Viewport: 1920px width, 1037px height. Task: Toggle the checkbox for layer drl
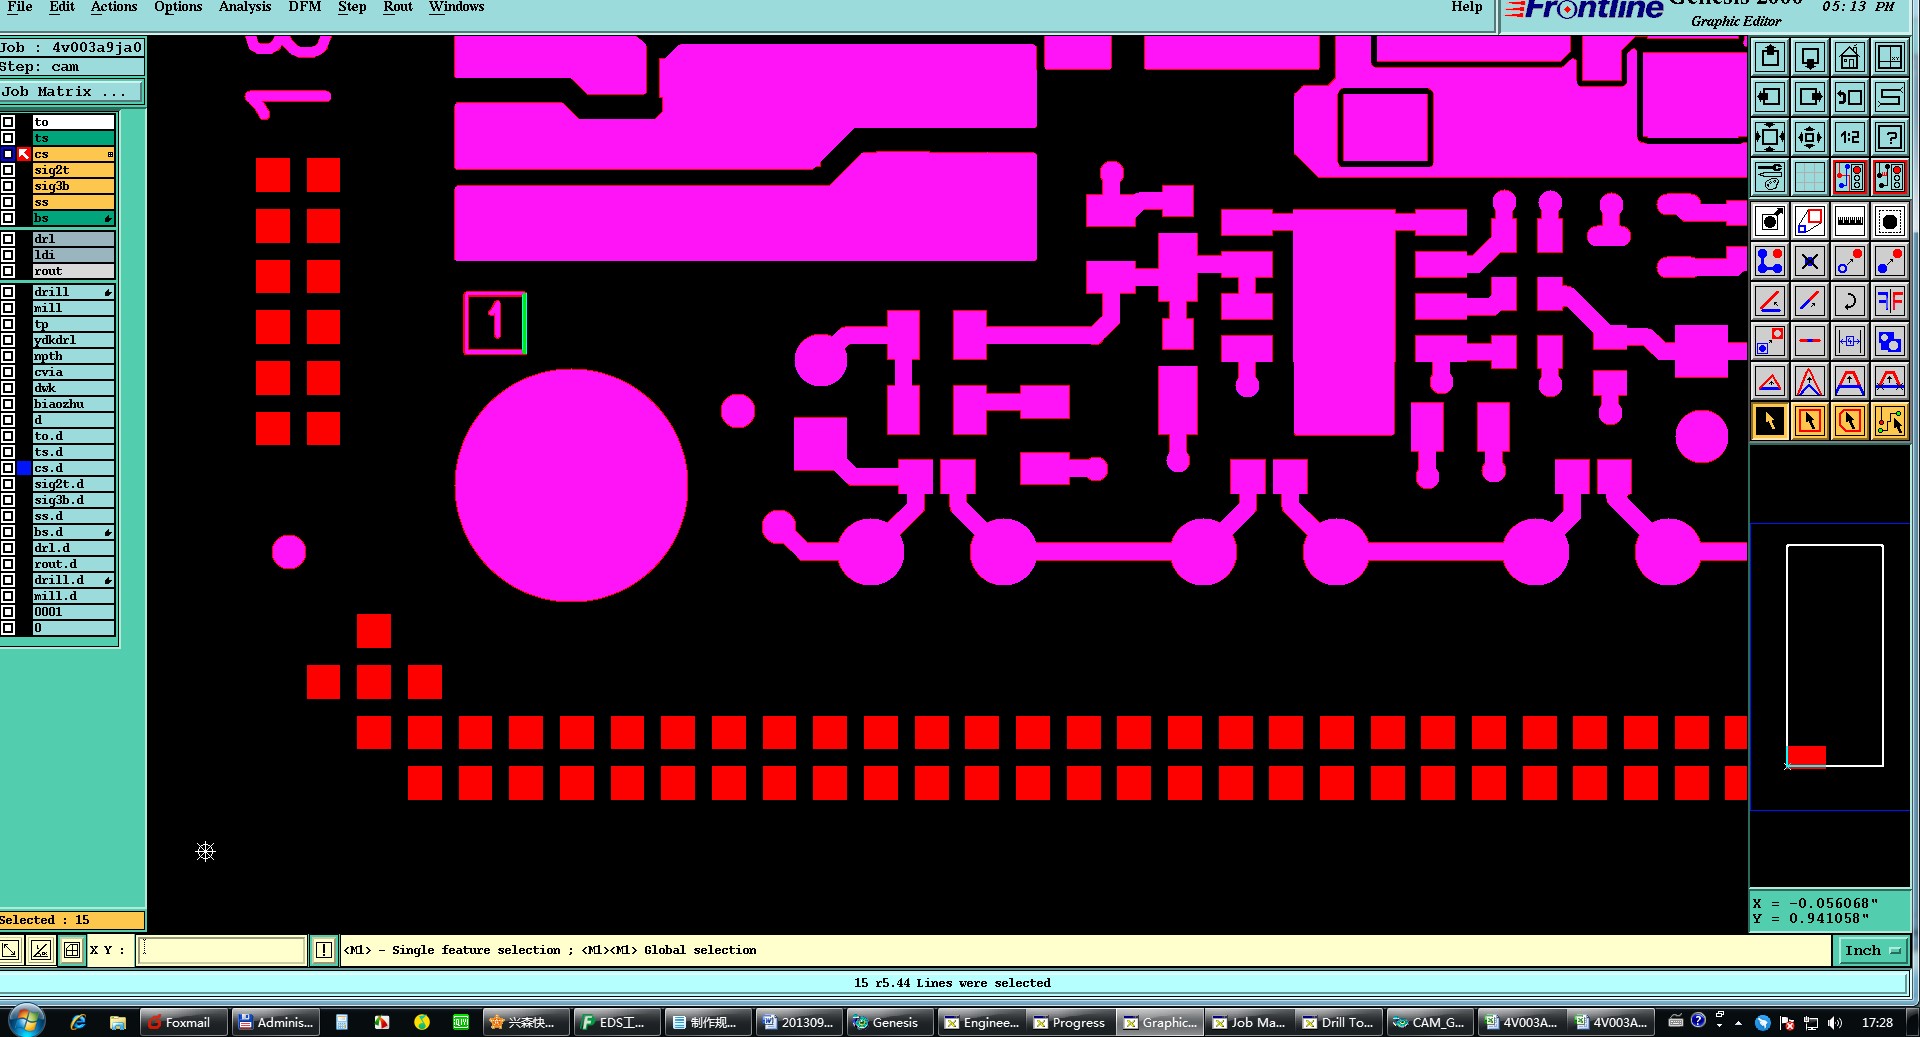point(8,239)
